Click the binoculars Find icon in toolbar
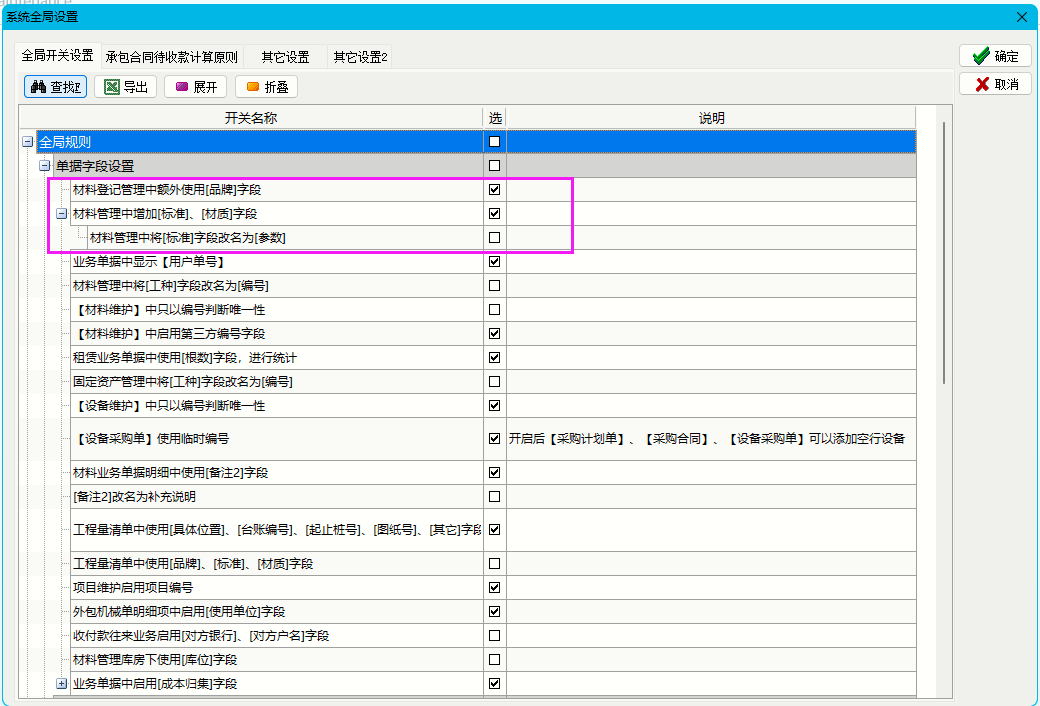The width and height of the screenshot is (1040, 706). pyautogui.click(x=39, y=87)
